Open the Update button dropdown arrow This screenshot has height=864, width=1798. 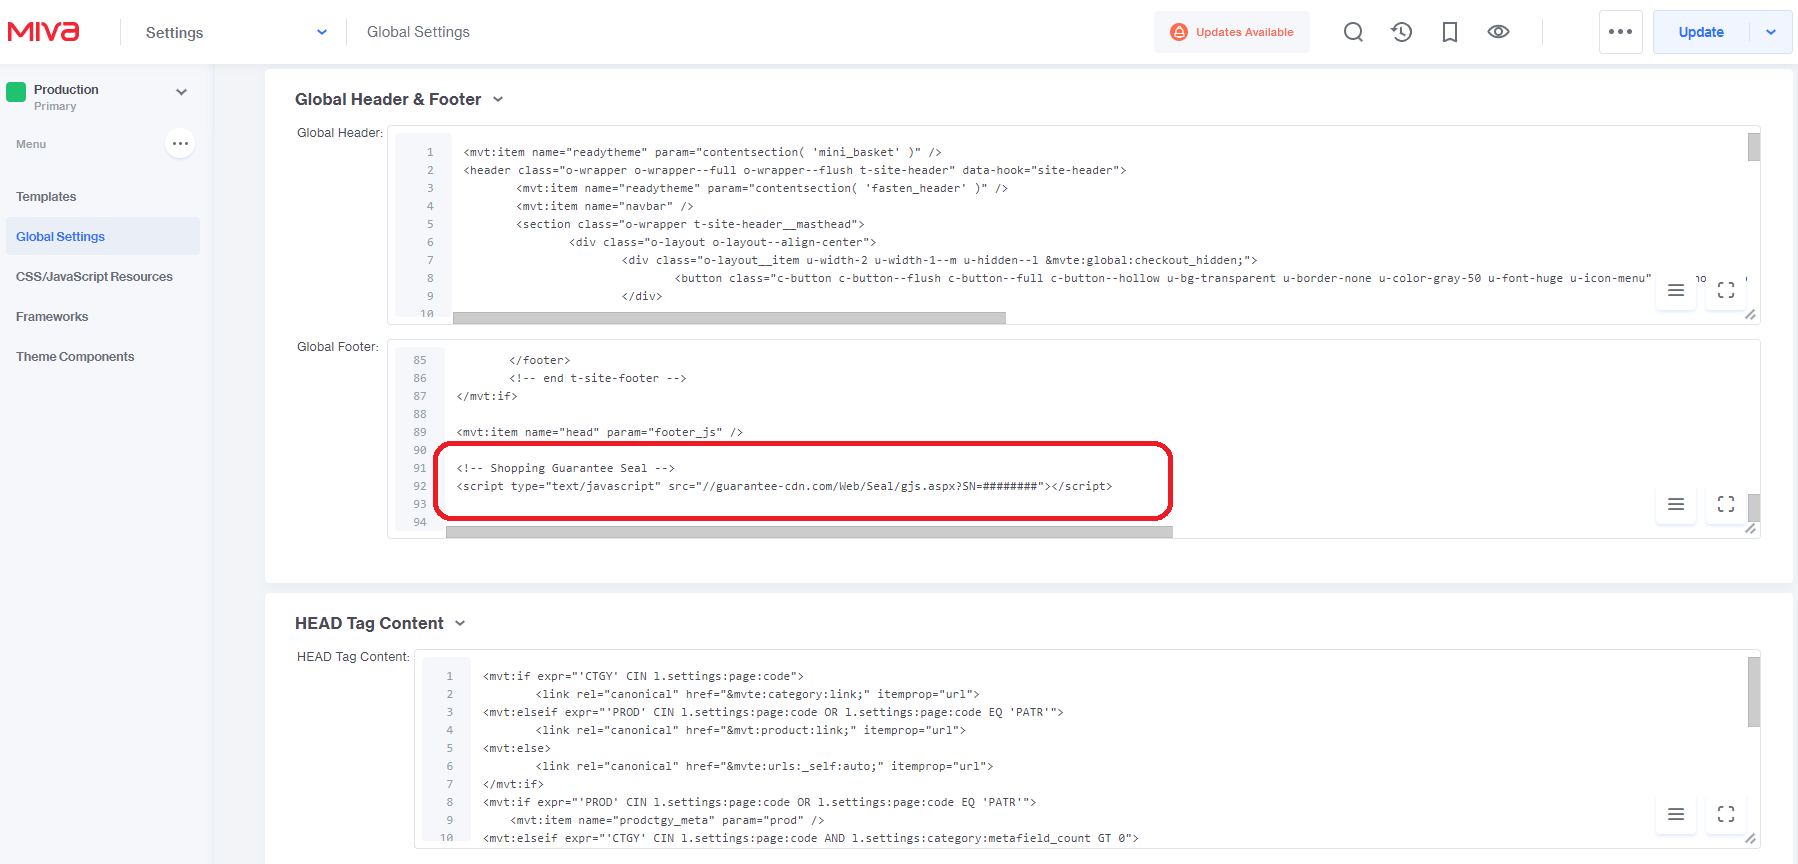[x=1771, y=32]
